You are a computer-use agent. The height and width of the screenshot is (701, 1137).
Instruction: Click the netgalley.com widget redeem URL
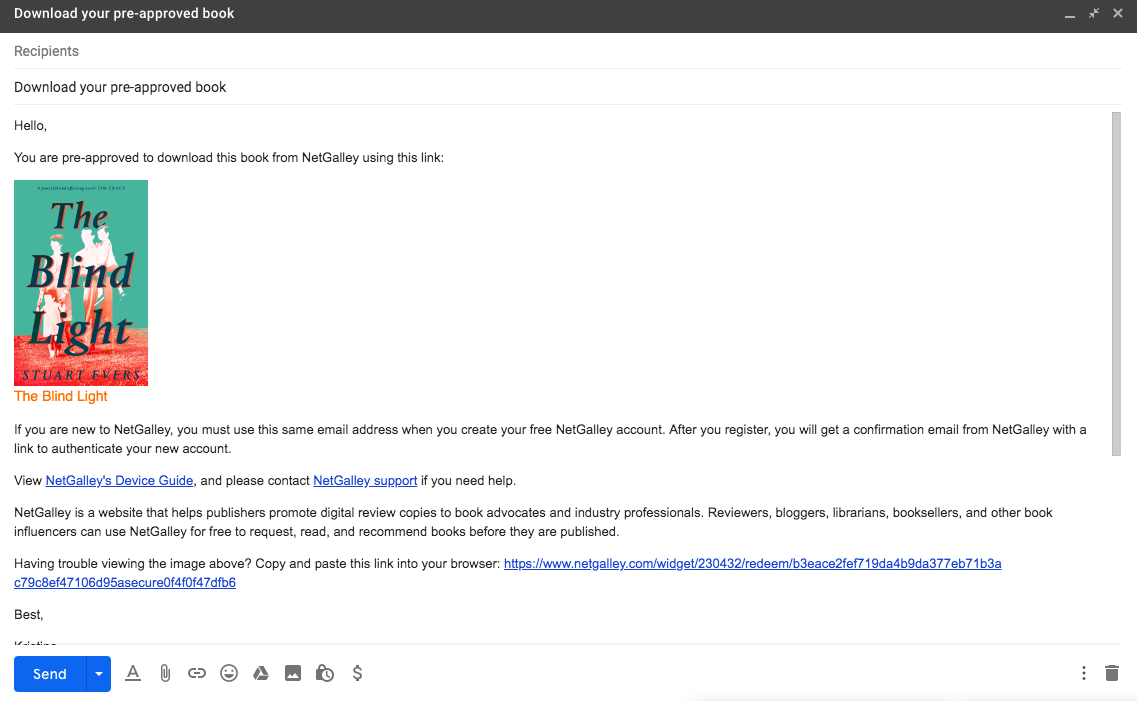[752, 564]
